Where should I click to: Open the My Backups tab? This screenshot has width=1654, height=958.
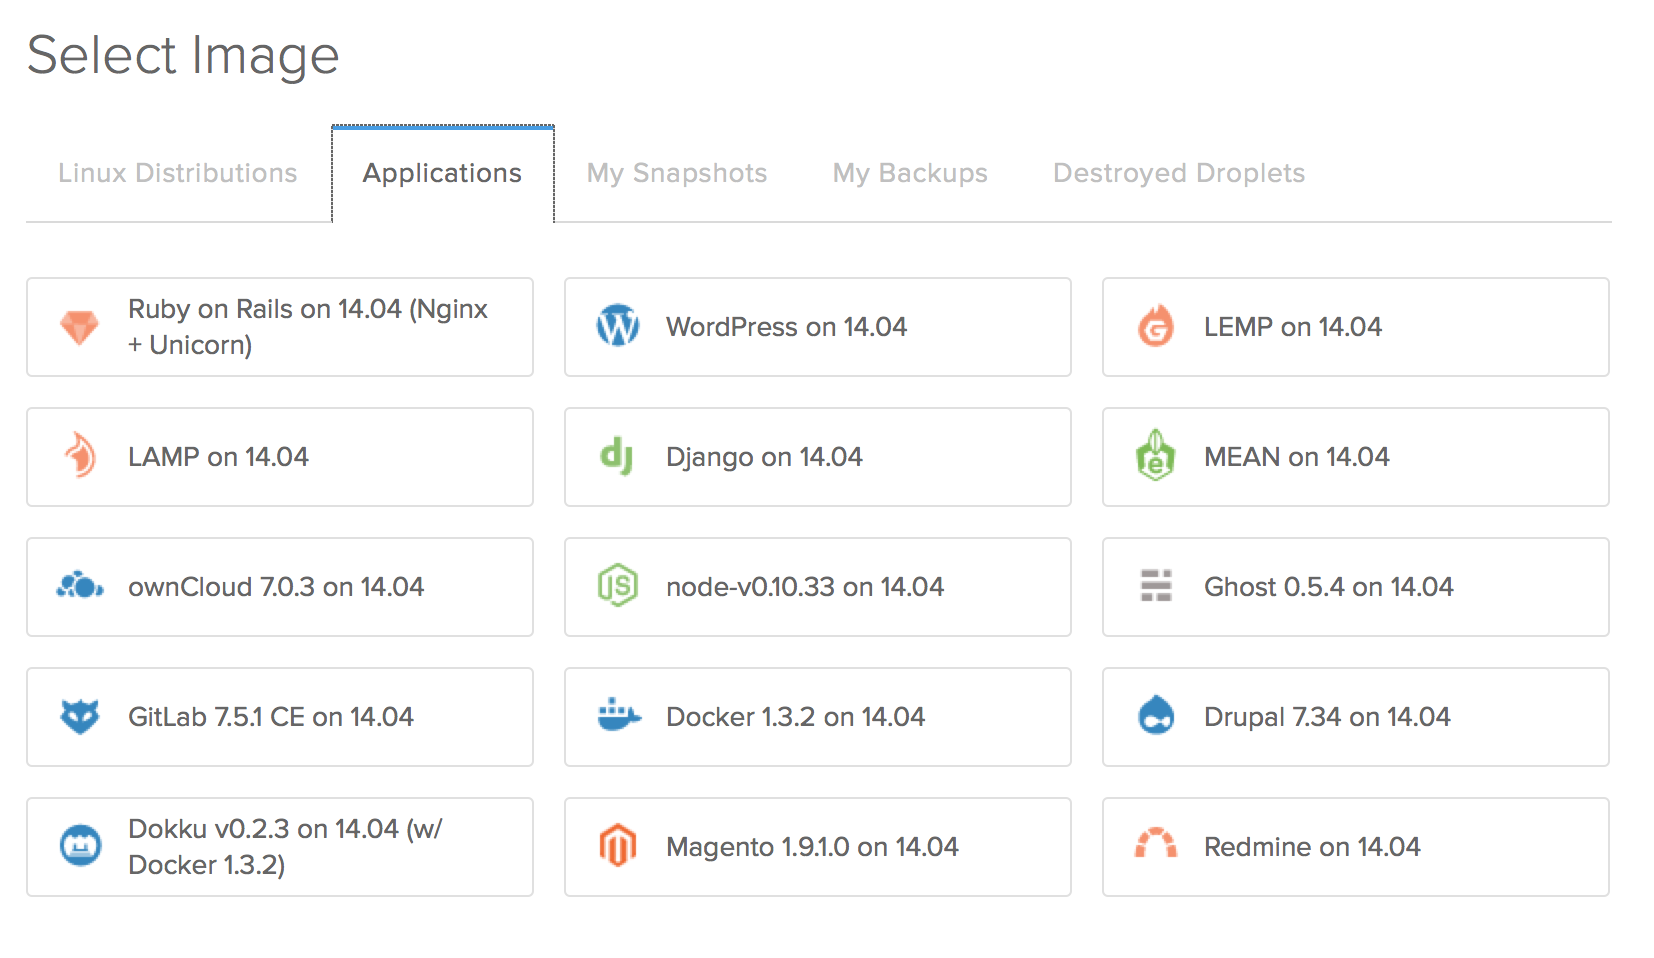point(910,173)
